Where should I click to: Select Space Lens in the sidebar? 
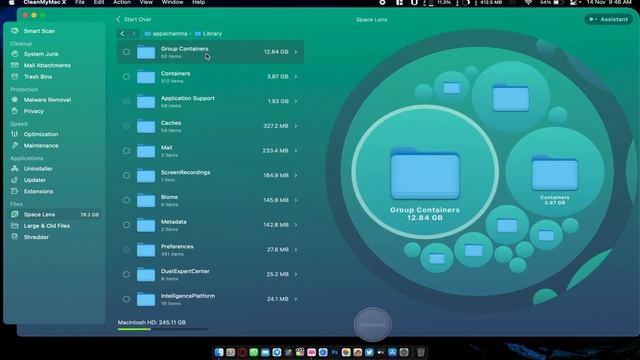[x=55, y=214]
